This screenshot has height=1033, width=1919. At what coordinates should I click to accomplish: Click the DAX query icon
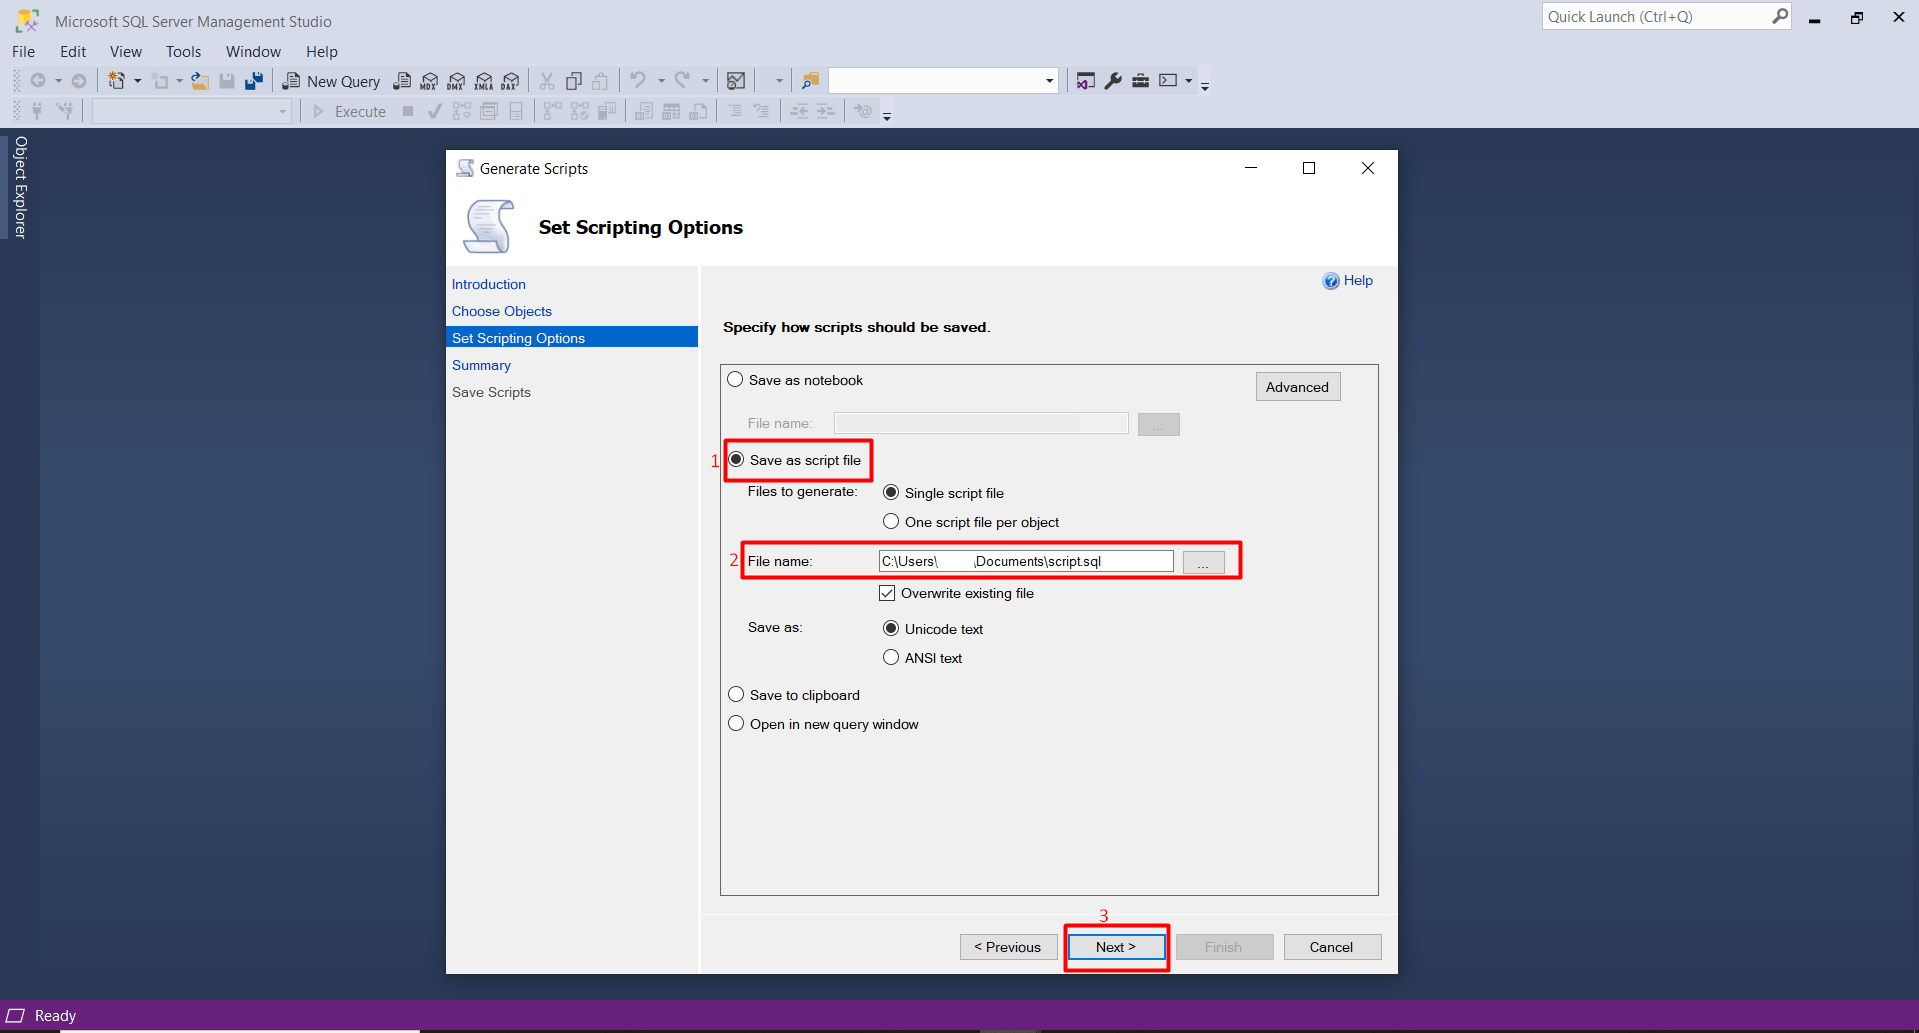511,81
